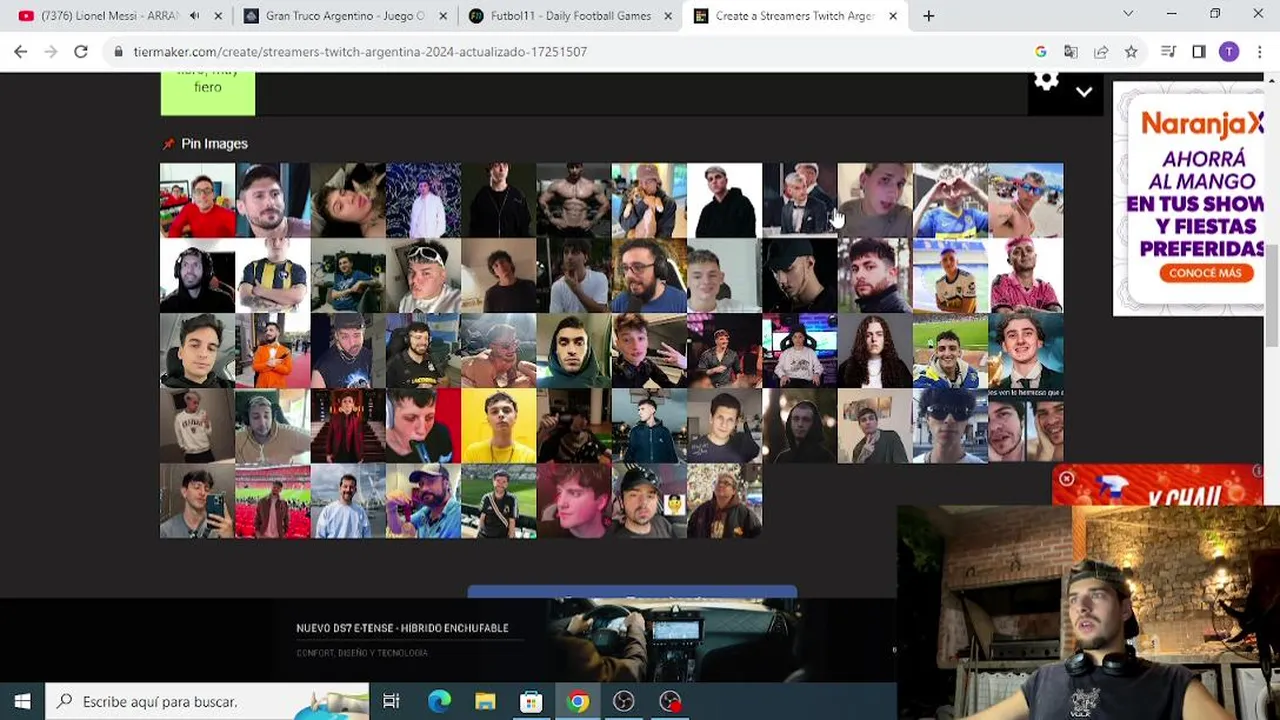Screen dimensions: 1280x720
Task: Reload the TierMaker page
Action: coord(81,52)
